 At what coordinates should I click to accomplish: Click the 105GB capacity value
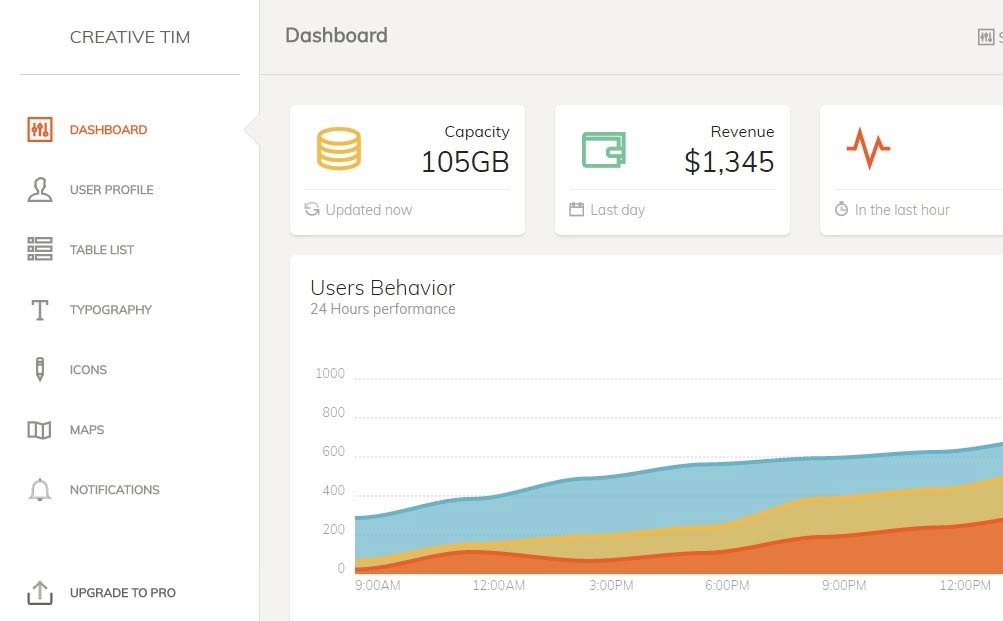click(465, 162)
